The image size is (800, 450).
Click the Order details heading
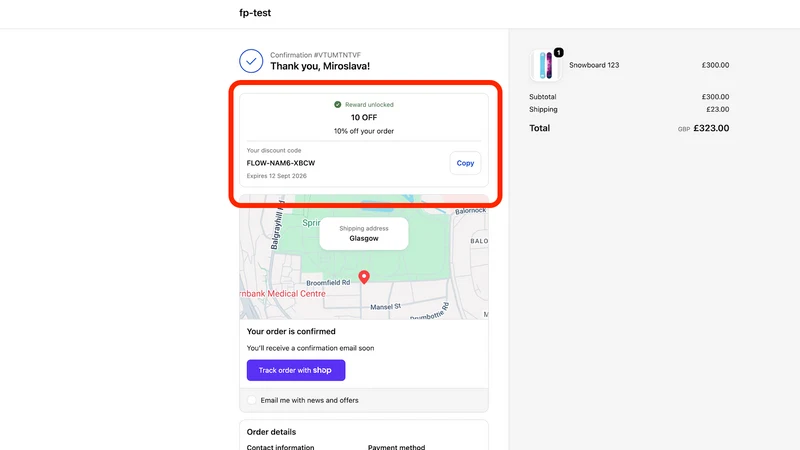[271, 432]
